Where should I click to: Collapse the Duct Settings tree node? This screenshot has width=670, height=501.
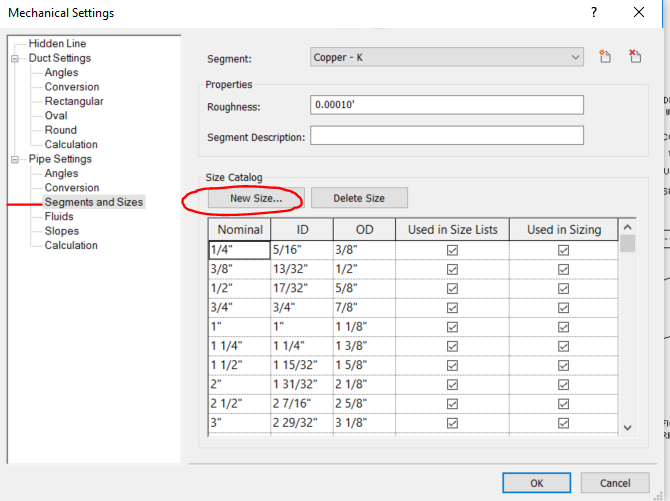point(15,59)
